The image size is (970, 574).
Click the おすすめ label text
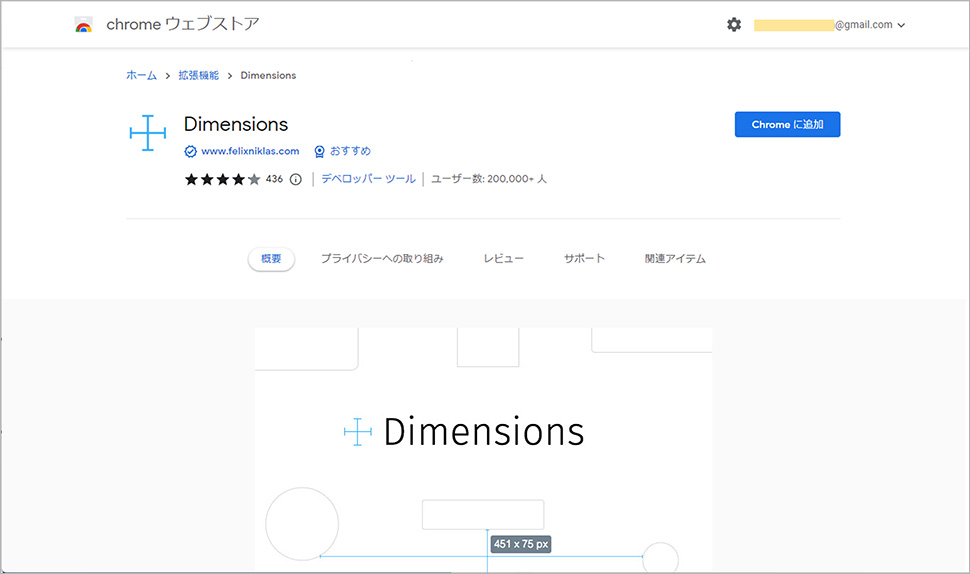tap(350, 151)
